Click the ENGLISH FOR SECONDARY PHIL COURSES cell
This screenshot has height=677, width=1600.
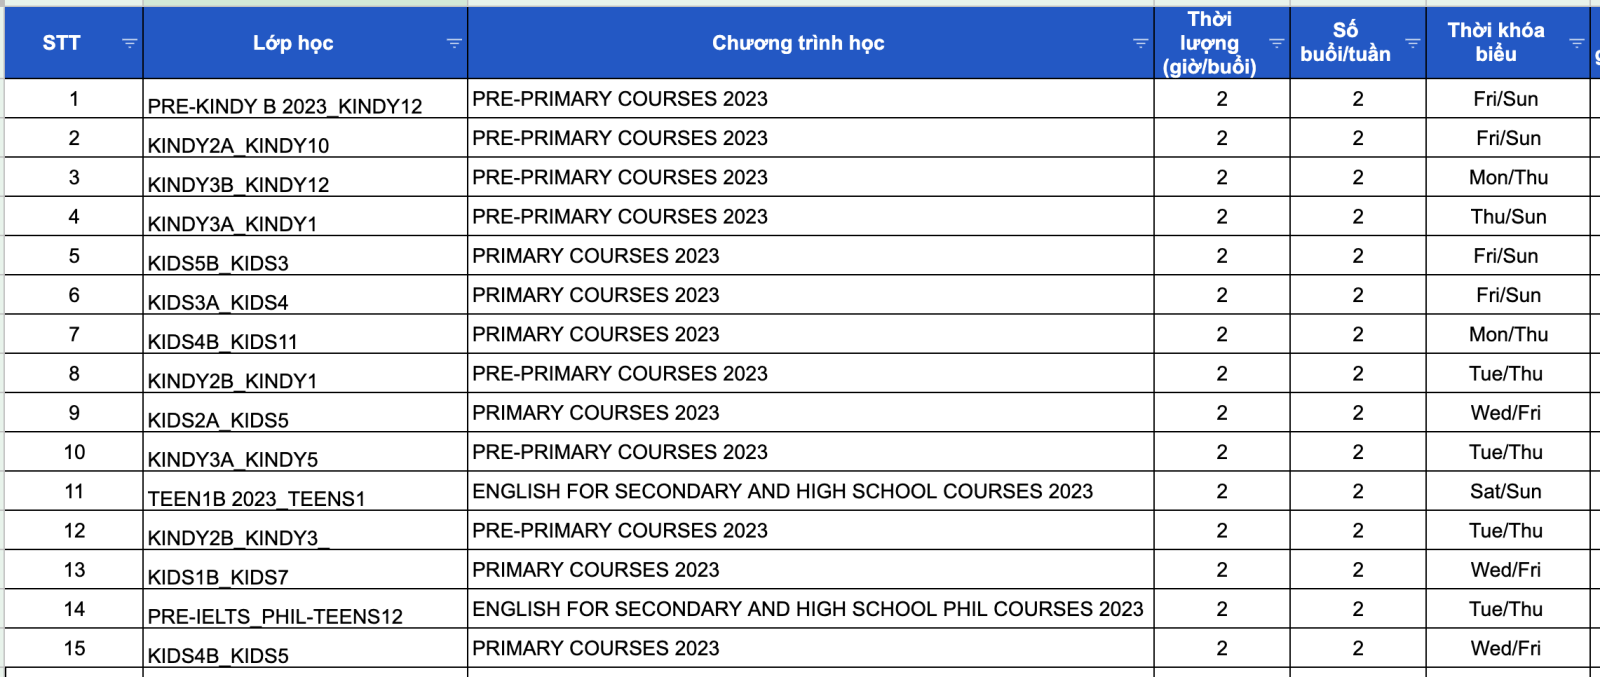[807, 609]
